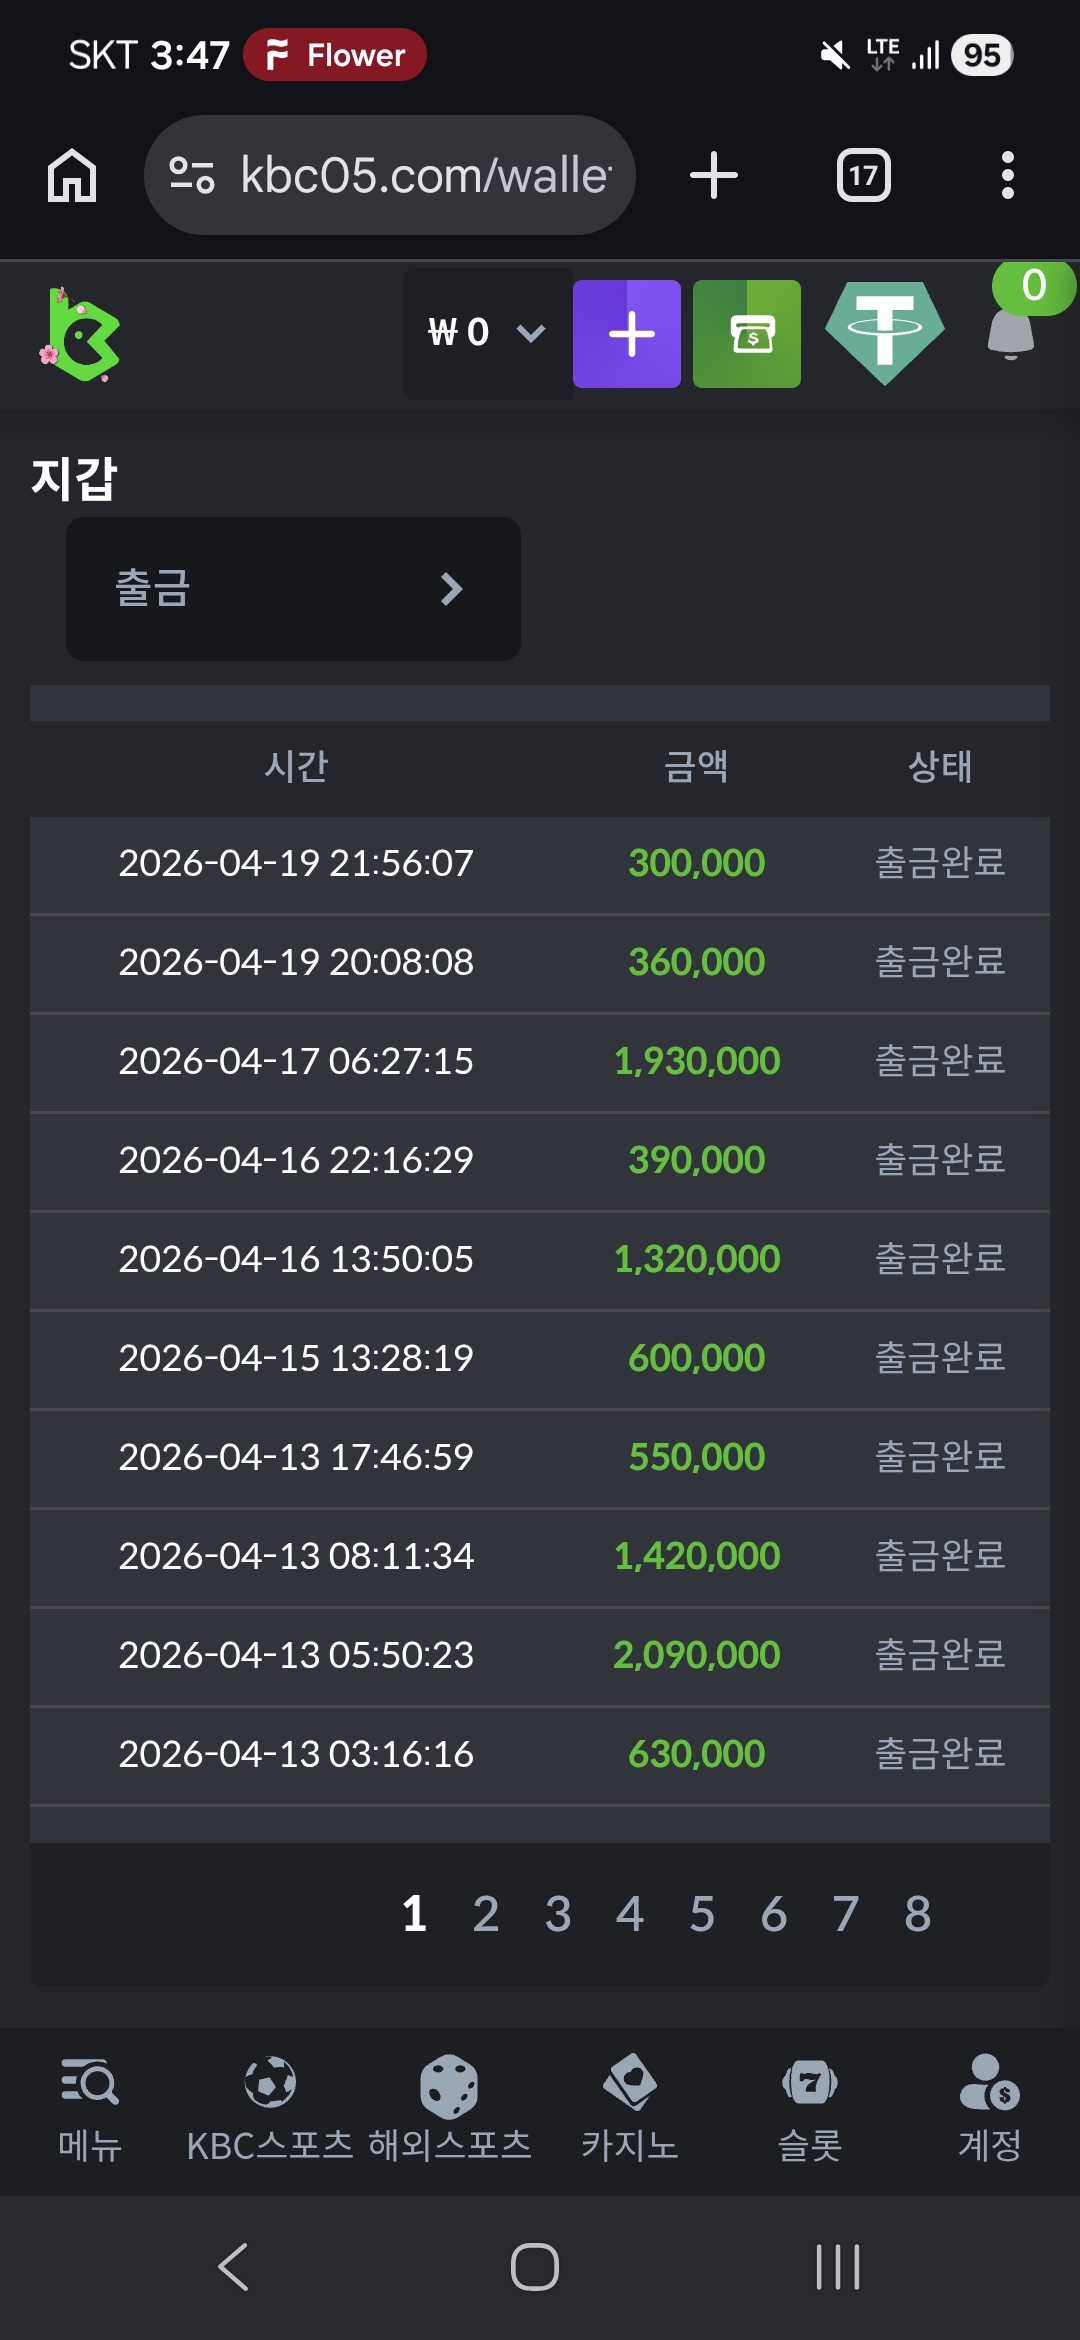Go to page 2 of withdrawals
The width and height of the screenshot is (1080, 2340).
[x=486, y=1914]
